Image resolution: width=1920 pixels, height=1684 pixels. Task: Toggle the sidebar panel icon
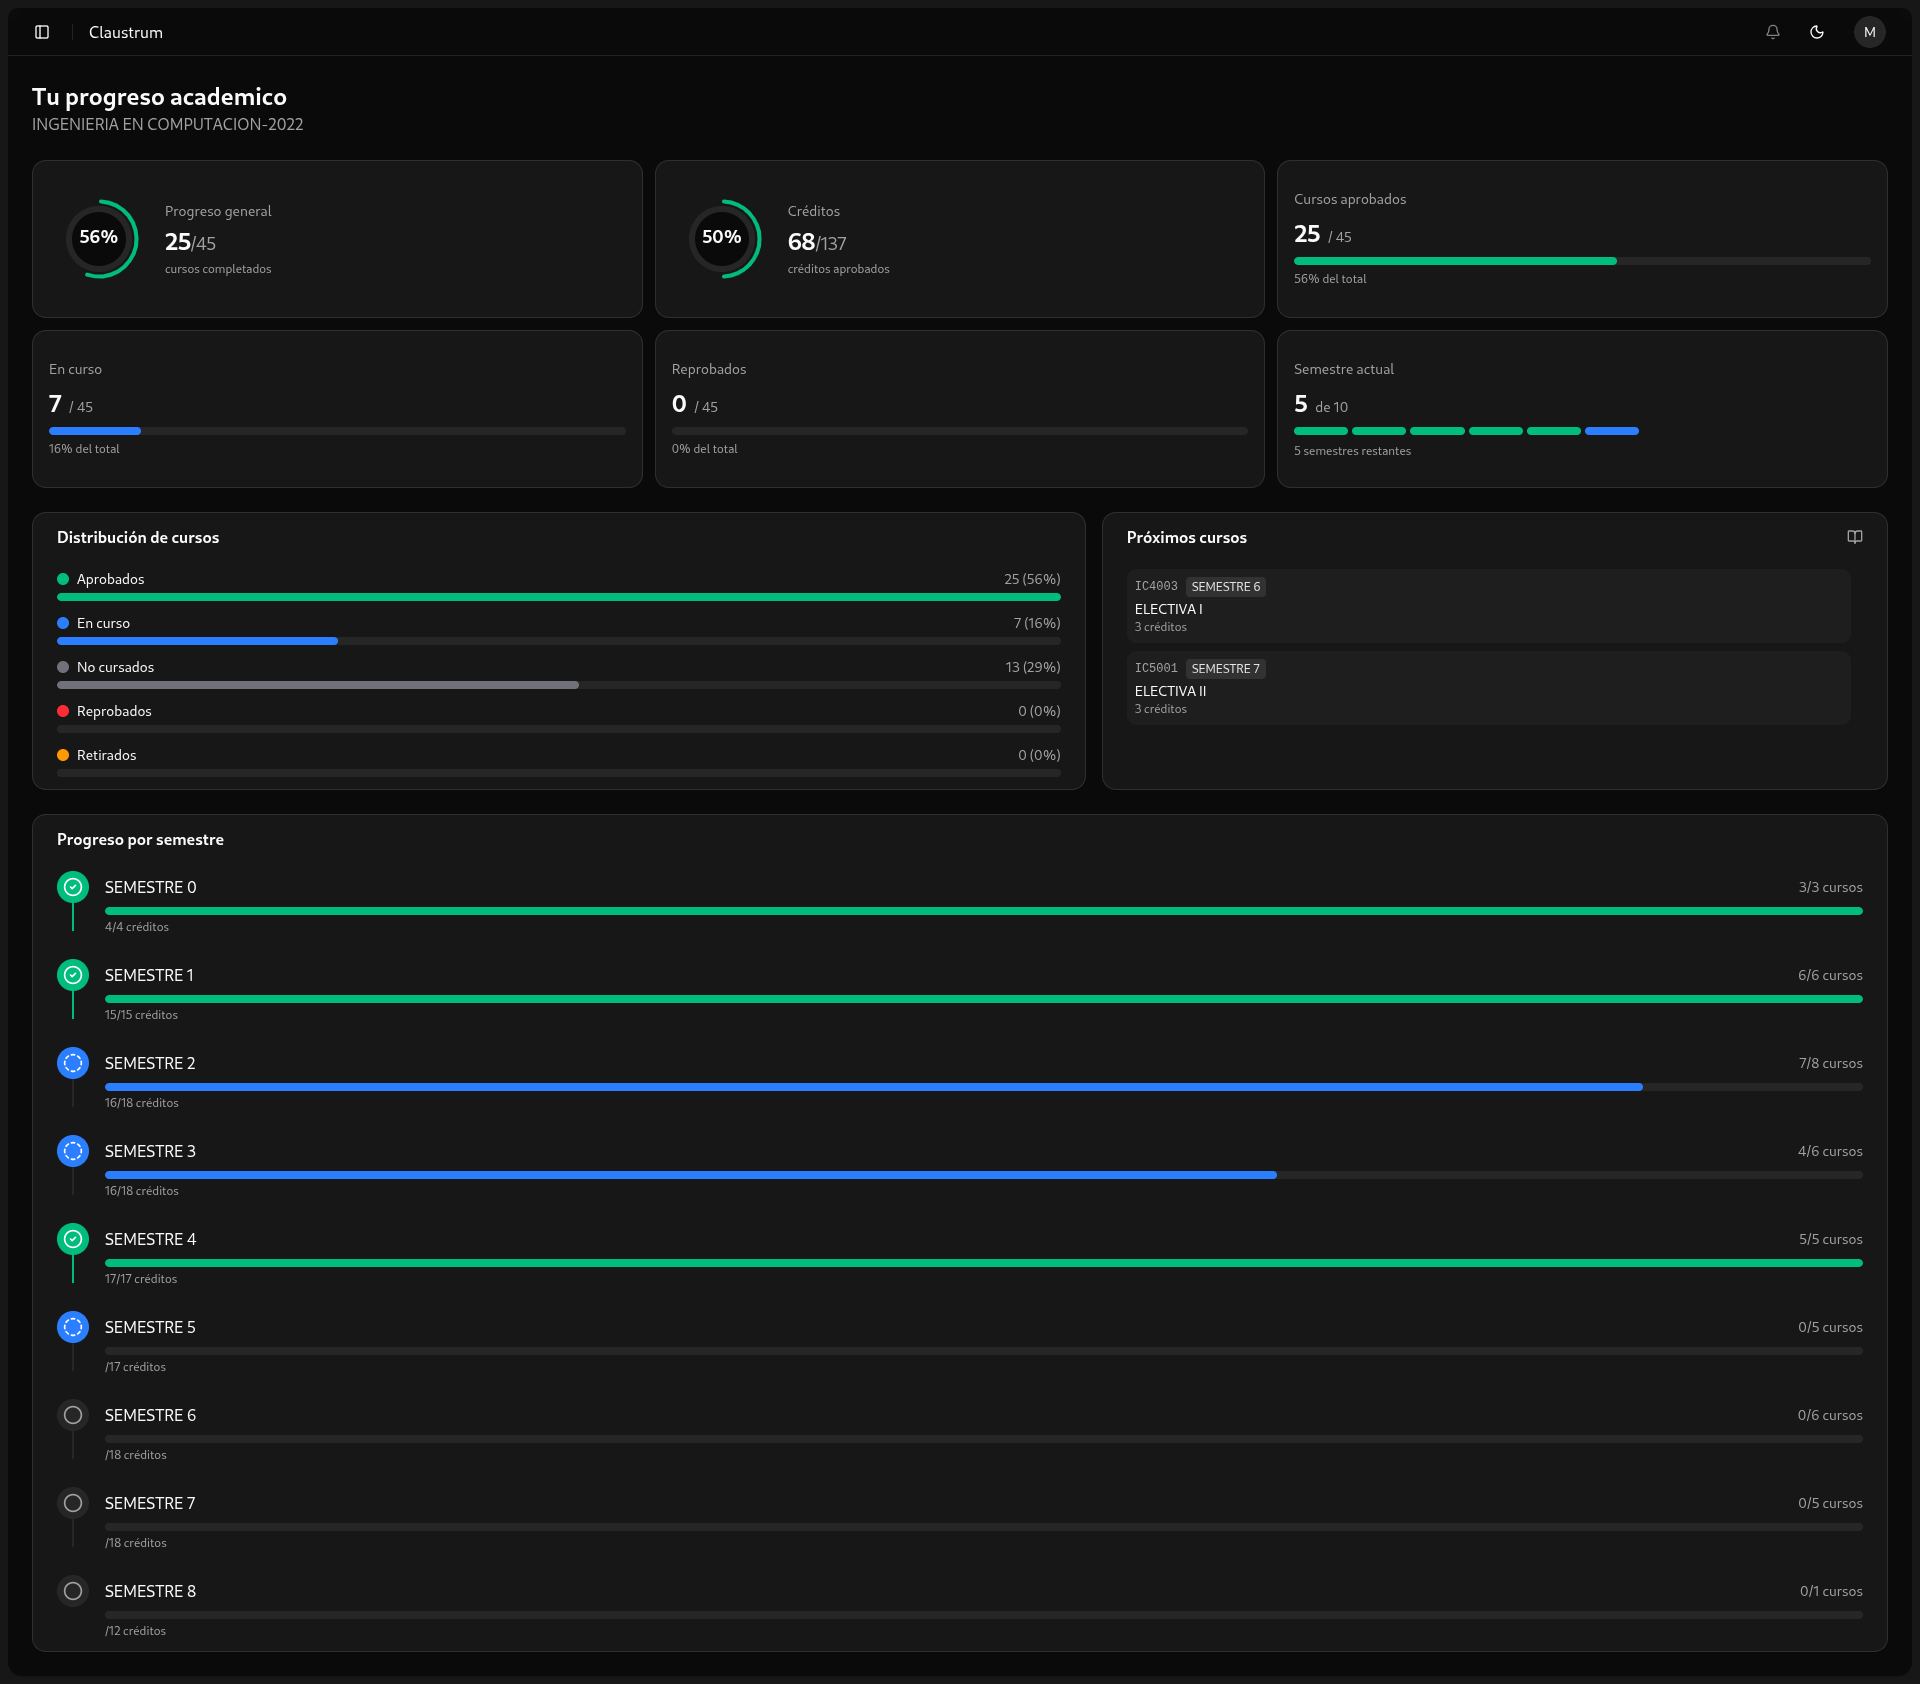(42, 32)
